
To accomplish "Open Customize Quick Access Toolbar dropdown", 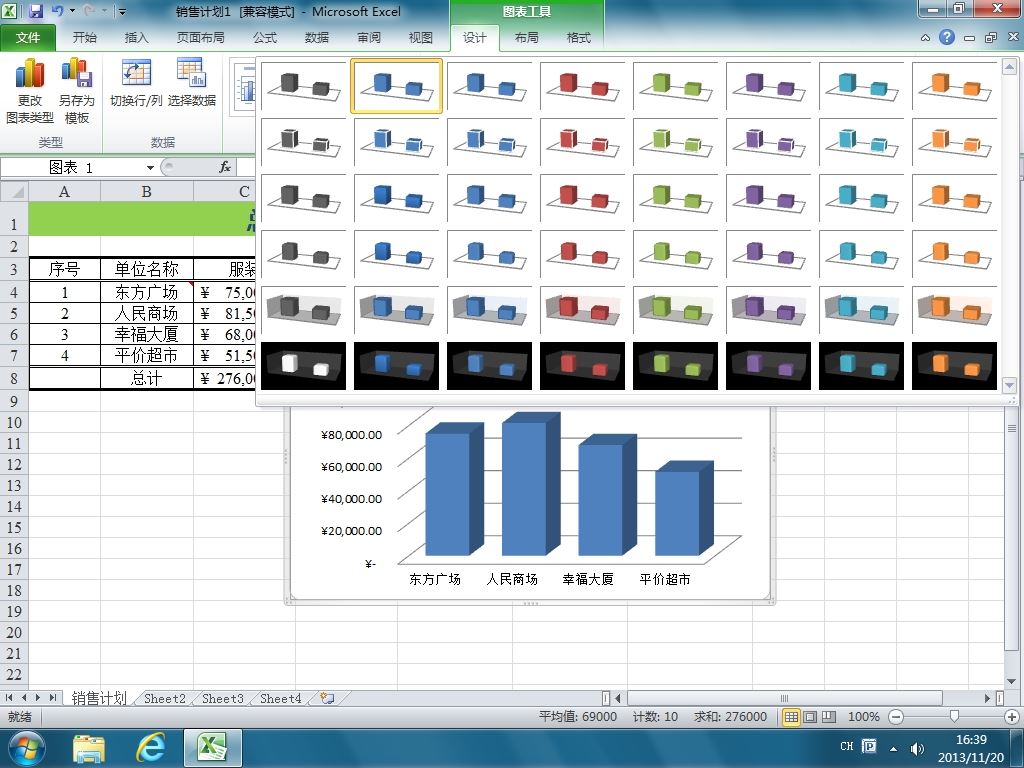I will (x=122, y=12).
